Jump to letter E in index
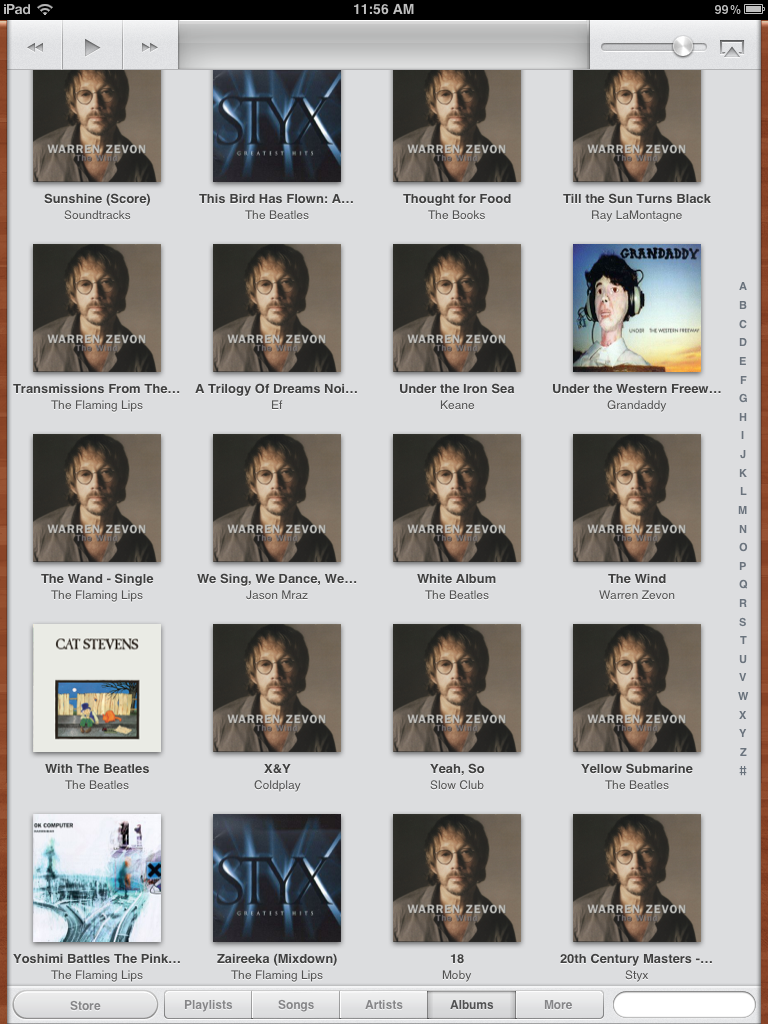768x1024 pixels. (x=743, y=361)
